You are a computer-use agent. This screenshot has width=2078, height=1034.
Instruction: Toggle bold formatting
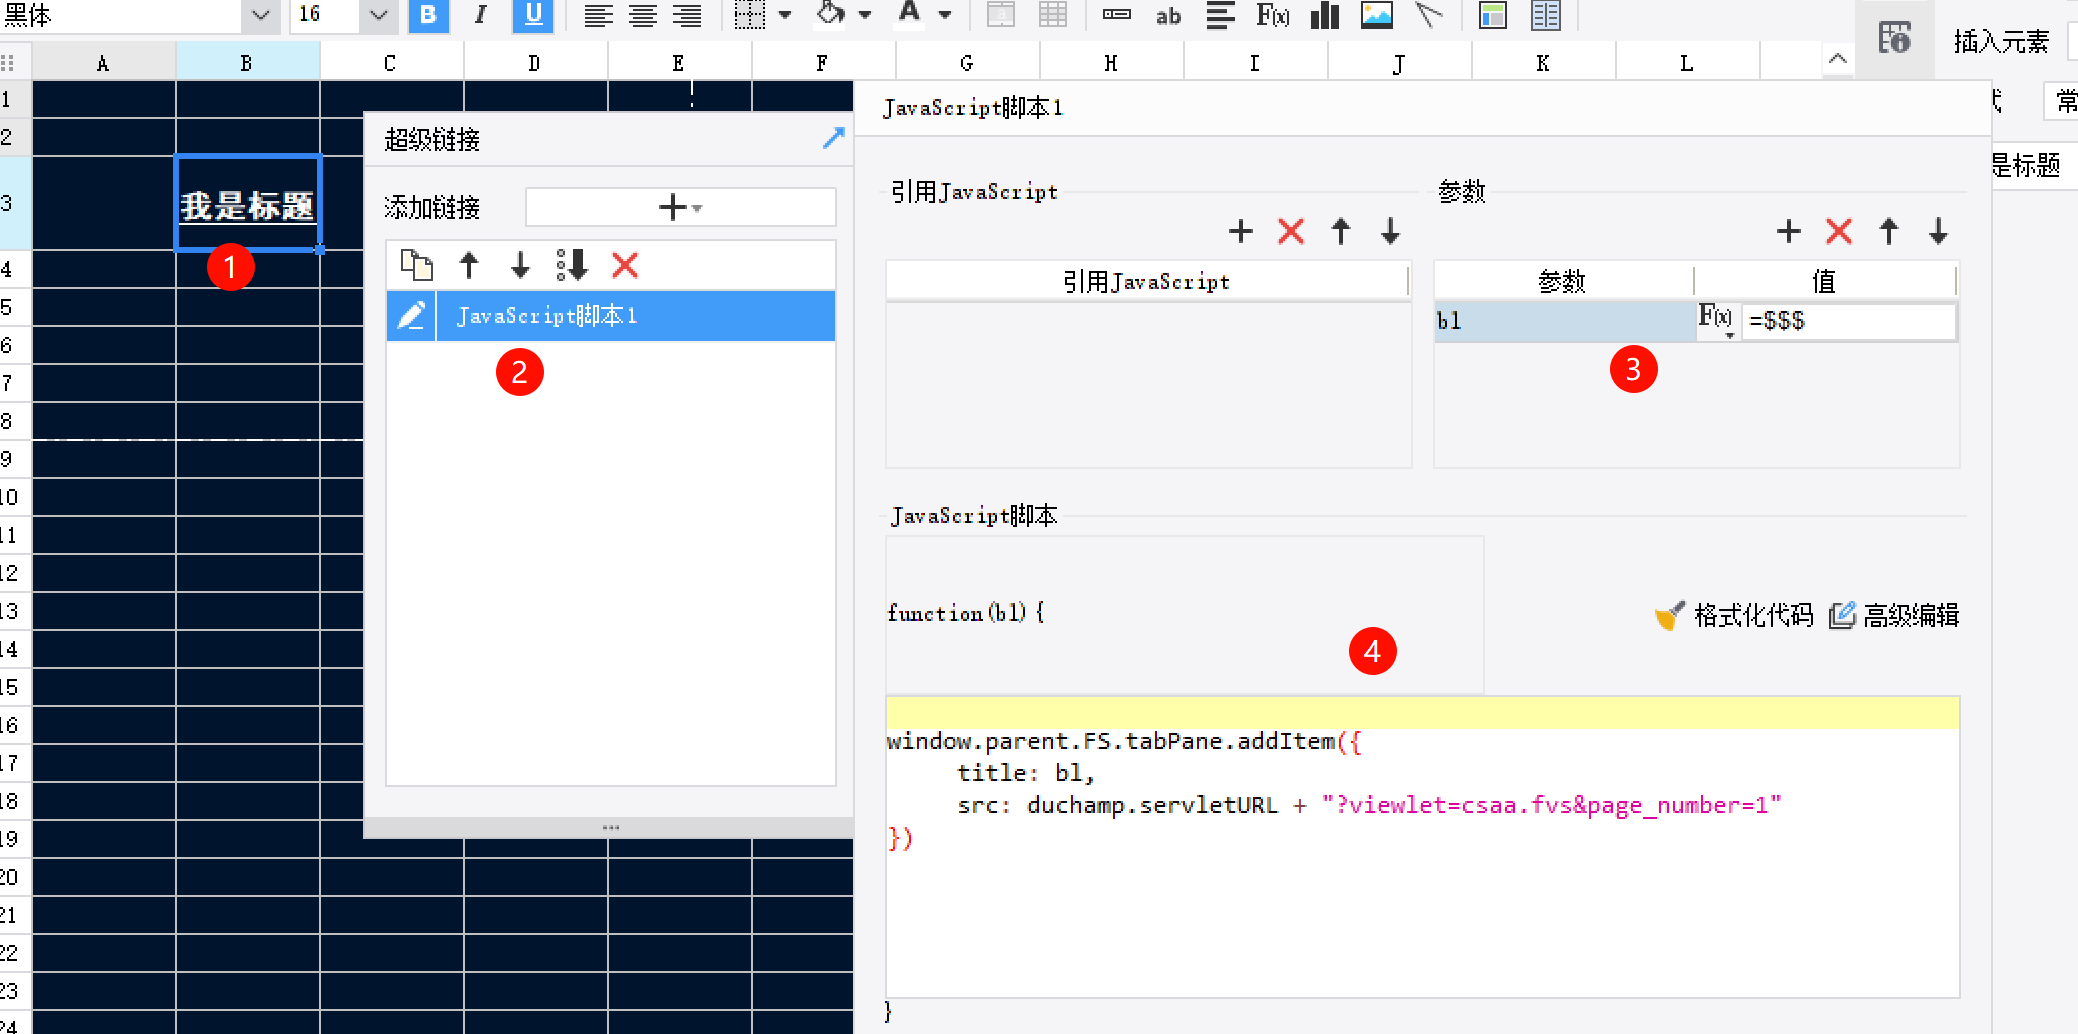(428, 15)
